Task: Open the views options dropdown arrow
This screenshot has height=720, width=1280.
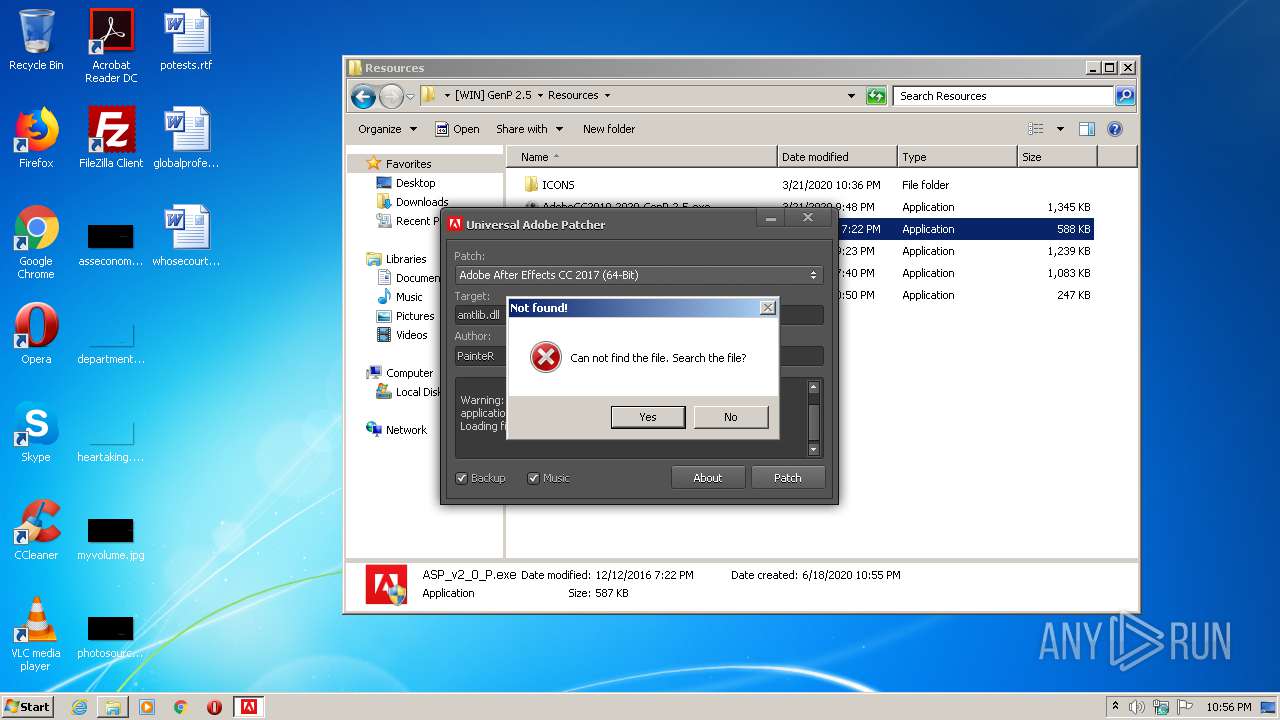Action: tap(1060, 129)
